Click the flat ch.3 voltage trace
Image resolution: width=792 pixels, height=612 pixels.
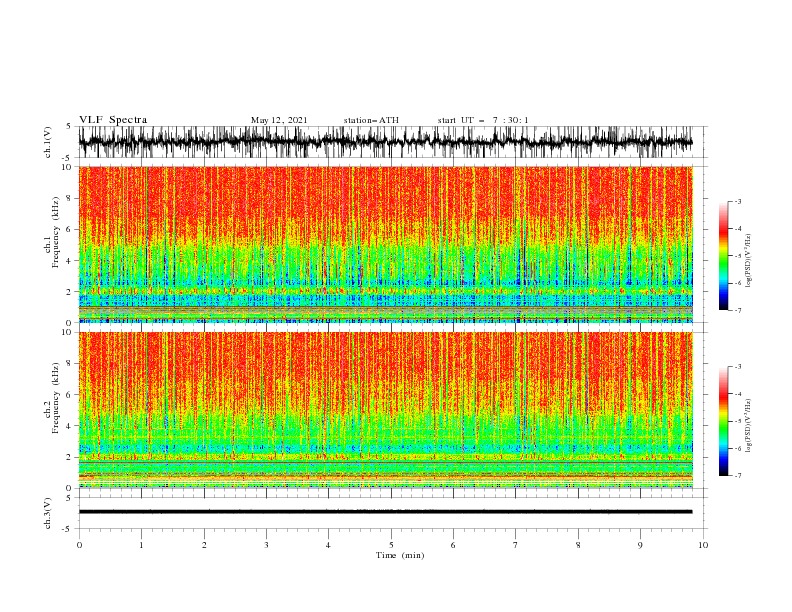click(385, 512)
